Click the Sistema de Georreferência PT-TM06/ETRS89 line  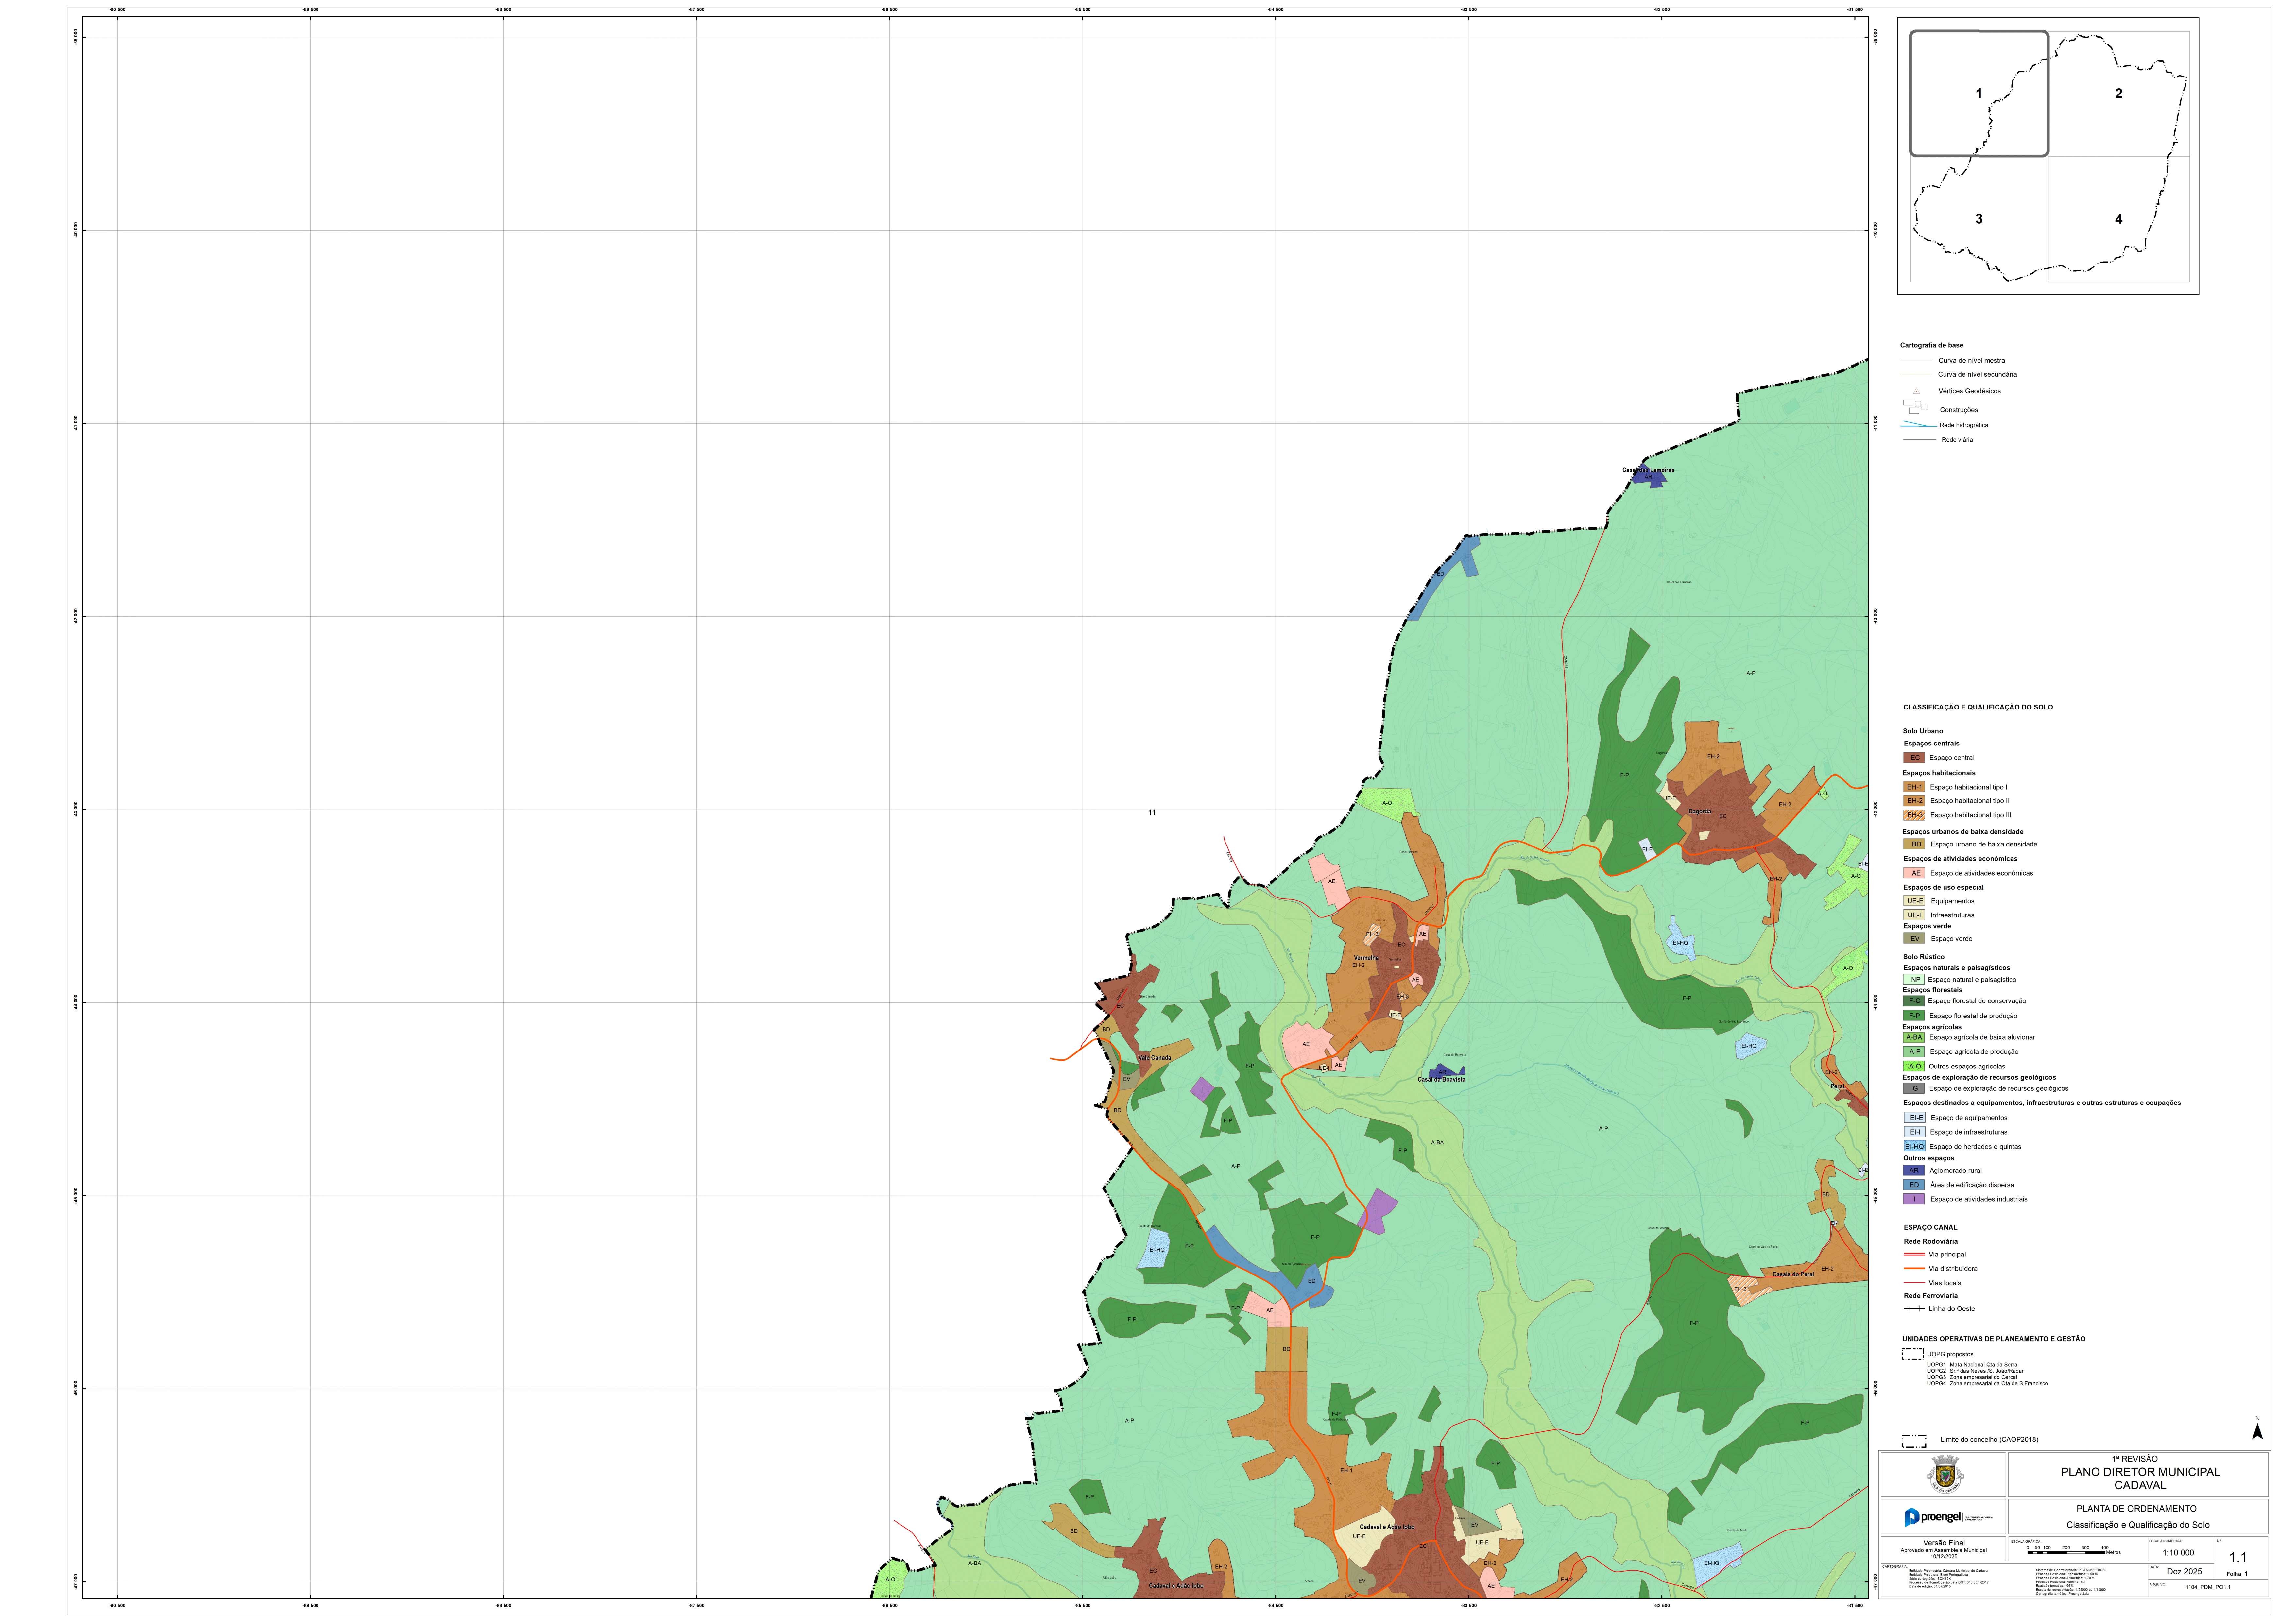click(x=2071, y=1570)
